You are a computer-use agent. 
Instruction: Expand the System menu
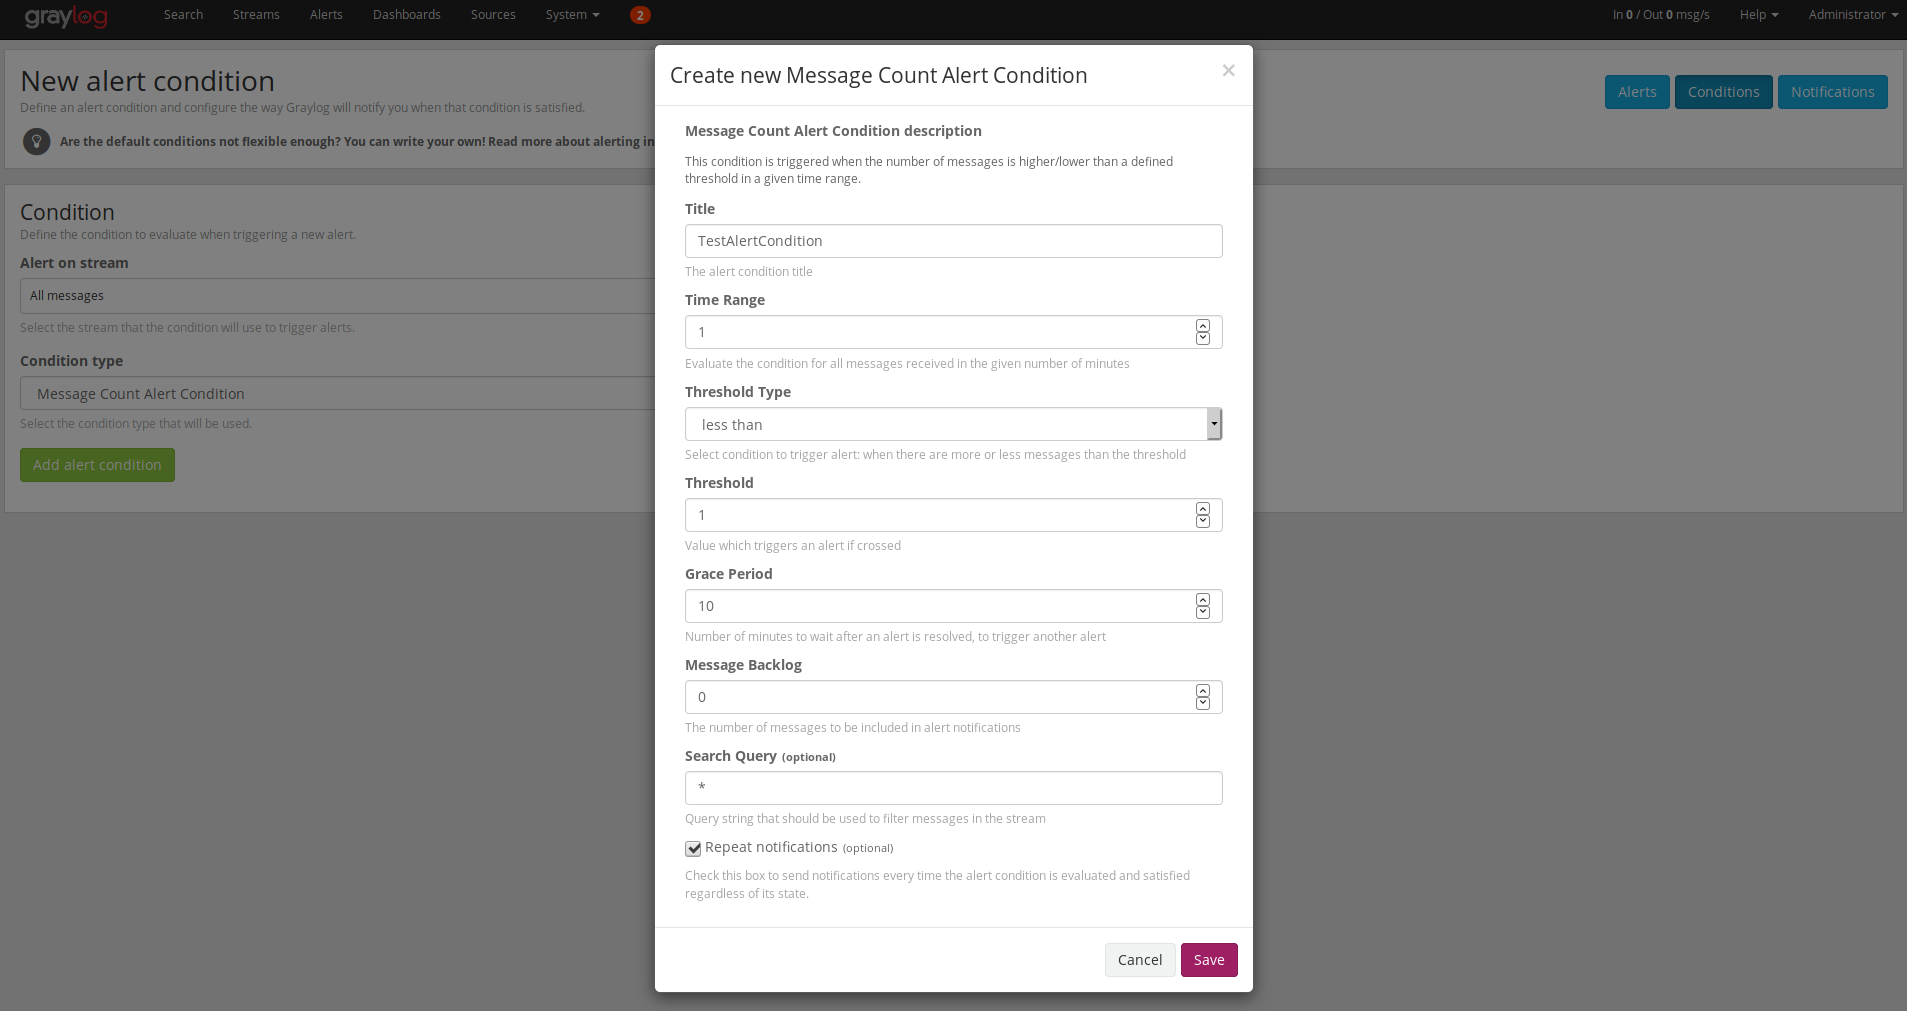click(572, 15)
